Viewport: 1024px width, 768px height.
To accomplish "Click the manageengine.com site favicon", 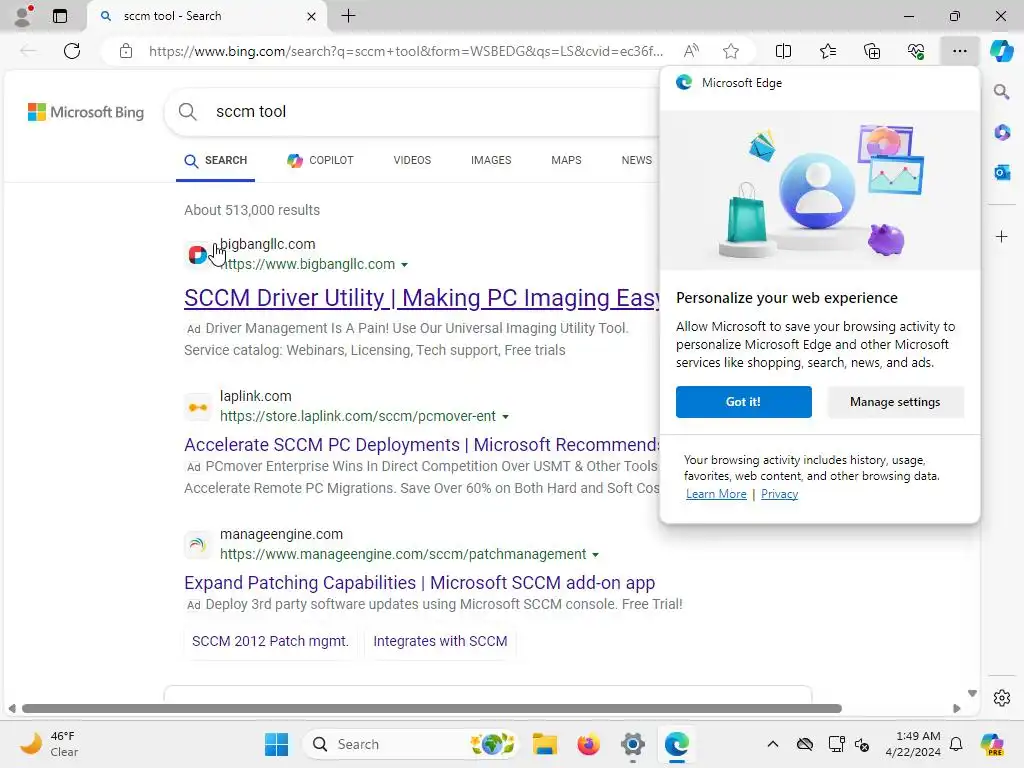I will pyautogui.click(x=197, y=544).
